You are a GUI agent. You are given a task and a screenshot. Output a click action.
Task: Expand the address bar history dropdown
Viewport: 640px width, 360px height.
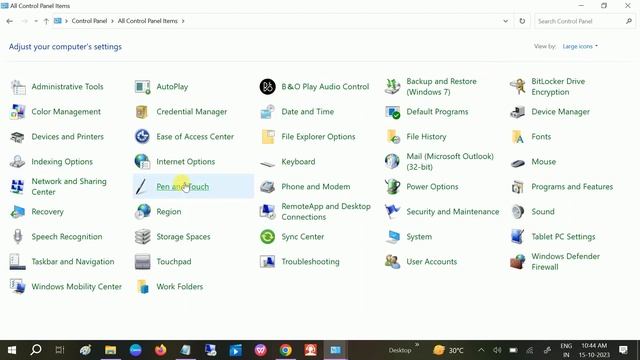tap(505, 21)
